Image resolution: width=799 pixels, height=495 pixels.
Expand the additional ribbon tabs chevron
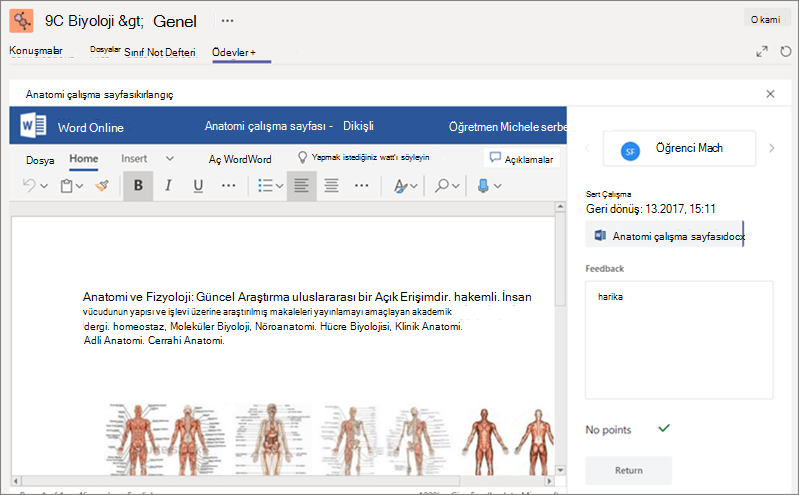point(170,159)
